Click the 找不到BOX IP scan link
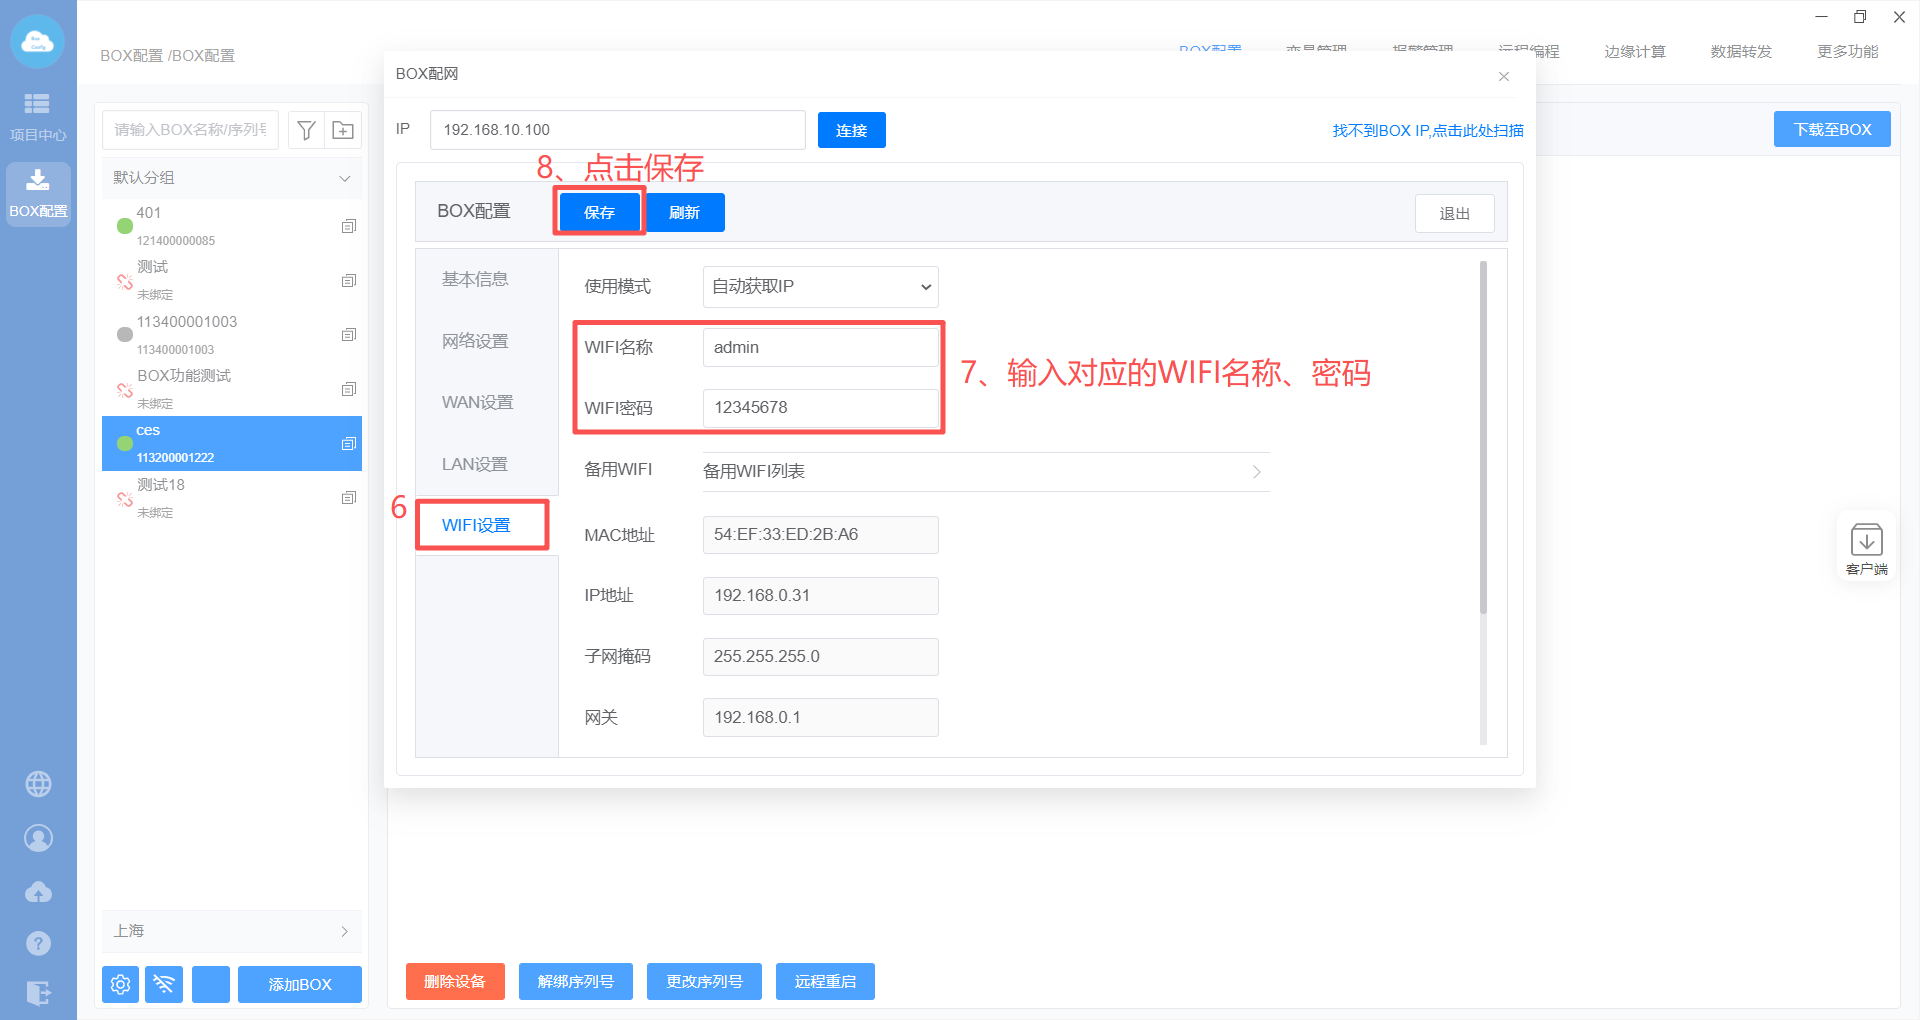This screenshot has height=1020, width=1920. tap(1427, 130)
